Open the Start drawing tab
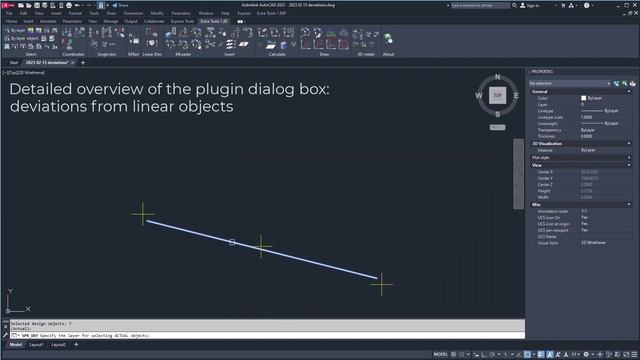 tap(14, 62)
